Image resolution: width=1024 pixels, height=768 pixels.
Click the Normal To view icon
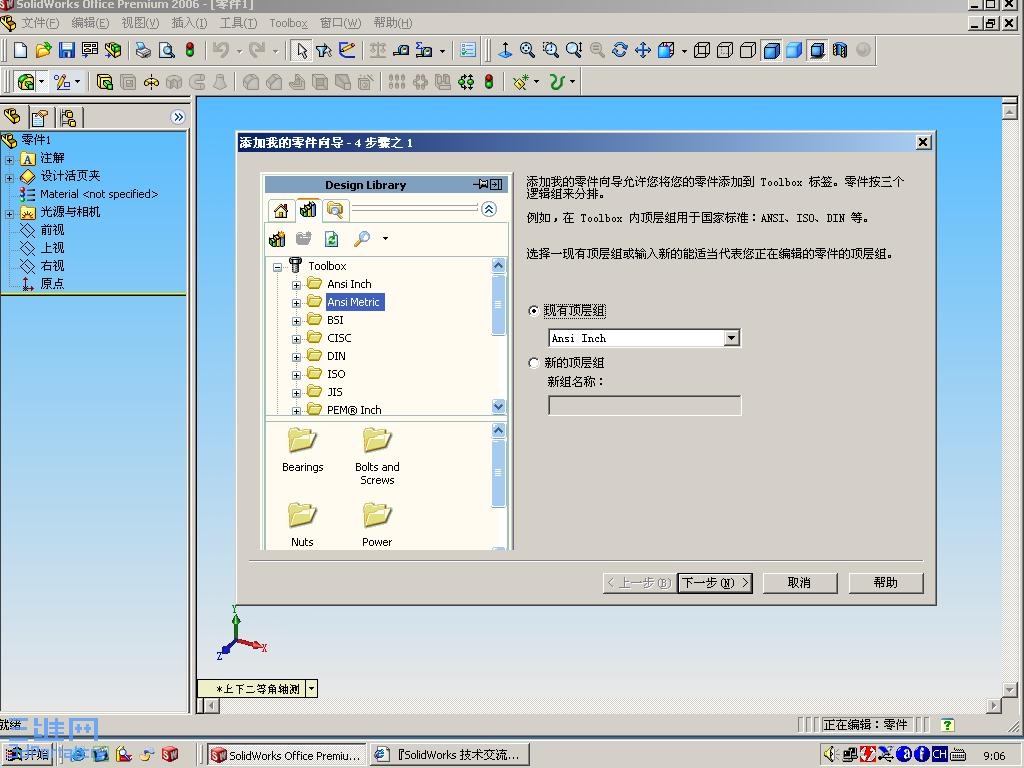[x=505, y=50]
